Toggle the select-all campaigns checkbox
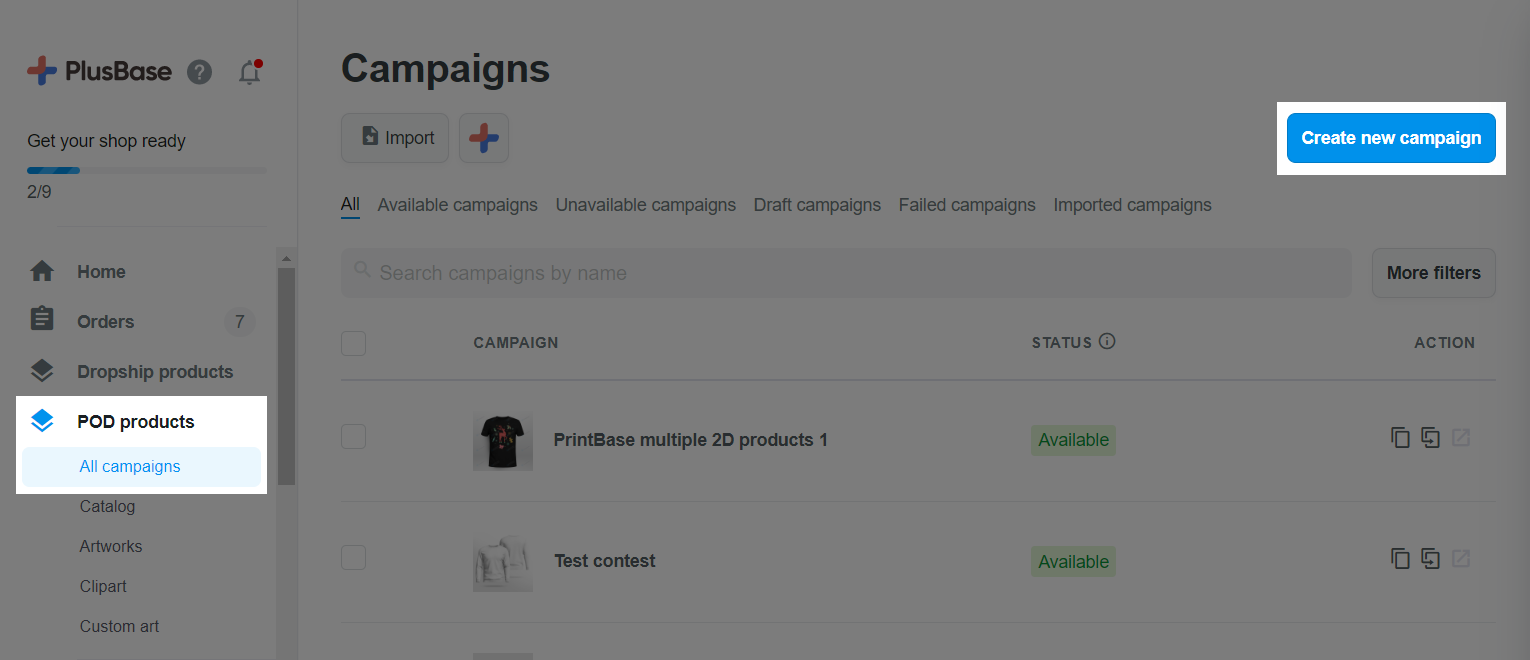 pos(353,343)
